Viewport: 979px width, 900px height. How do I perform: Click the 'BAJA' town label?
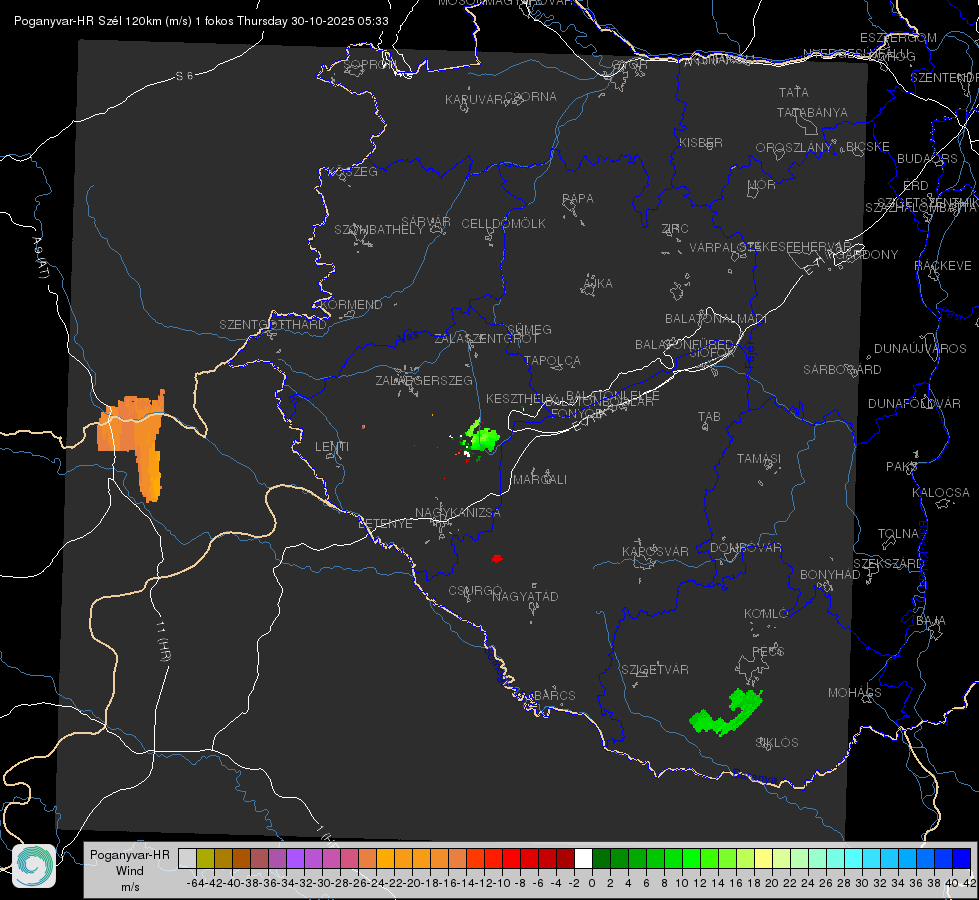931,621
